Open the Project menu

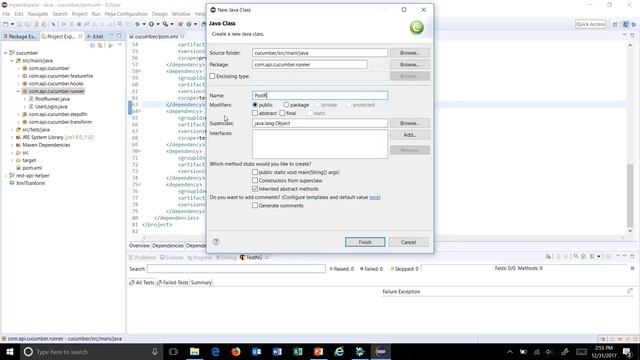[x=80, y=14]
